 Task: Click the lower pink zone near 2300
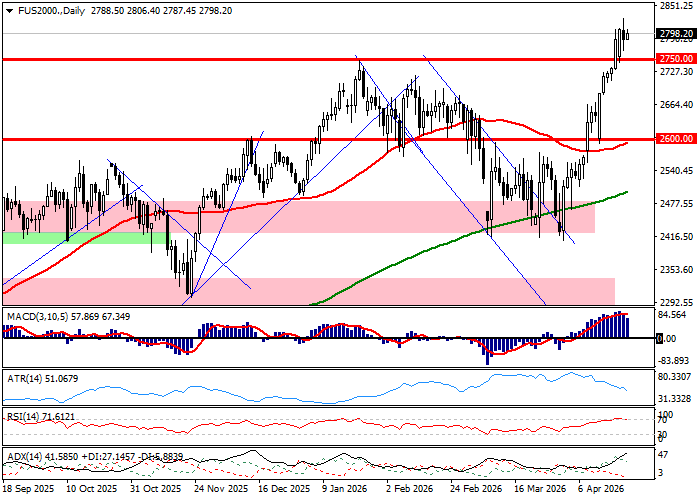point(400,291)
